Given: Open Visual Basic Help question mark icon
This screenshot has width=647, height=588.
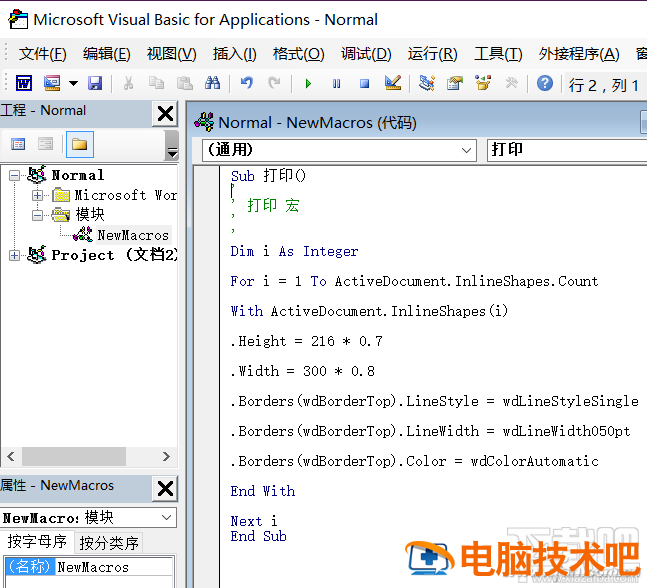Looking at the screenshot, I should pyautogui.click(x=545, y=83).
